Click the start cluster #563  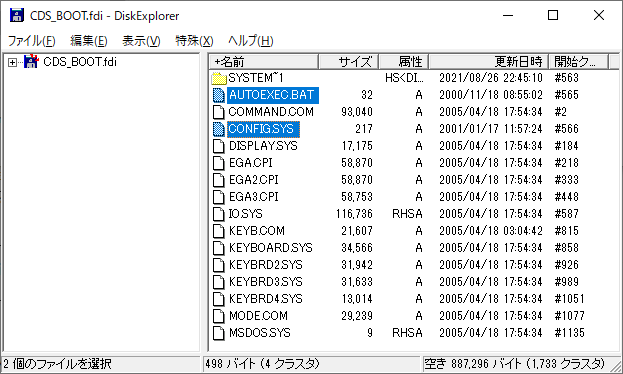pyautogui.click(x=567, y=78)
